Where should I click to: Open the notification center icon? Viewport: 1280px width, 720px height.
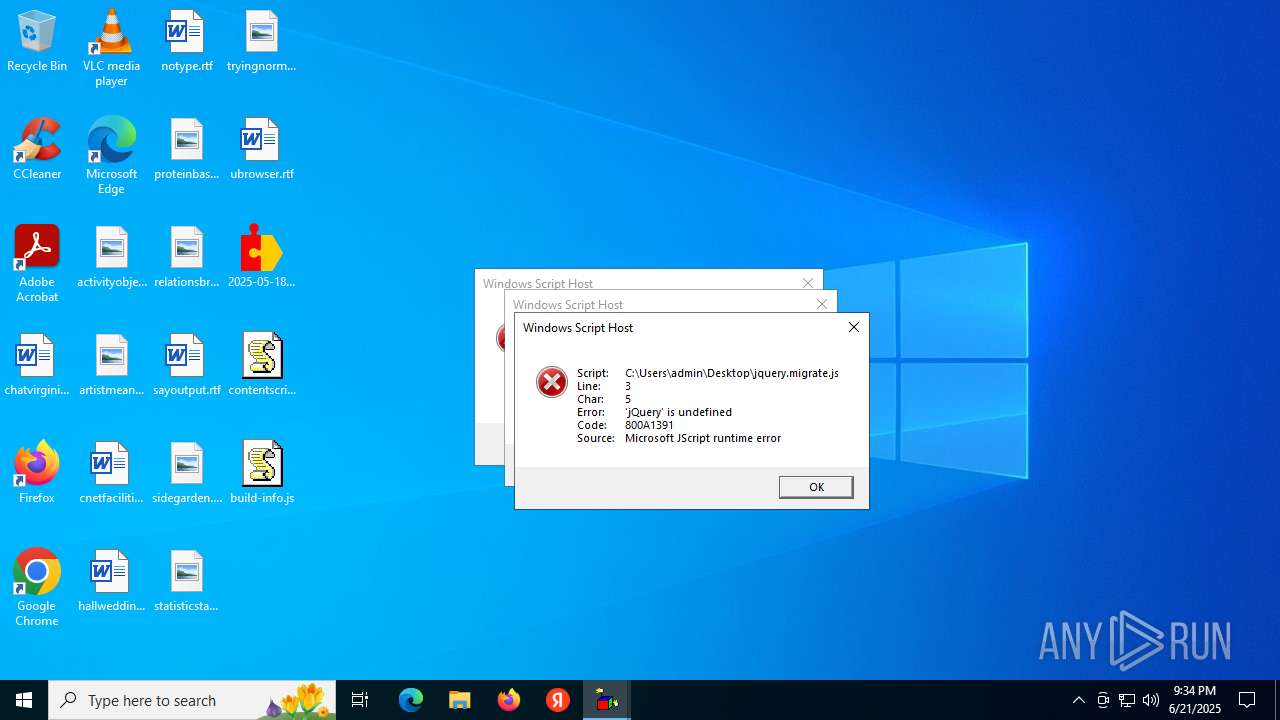pyautogui.click(x=1248, y=700)
